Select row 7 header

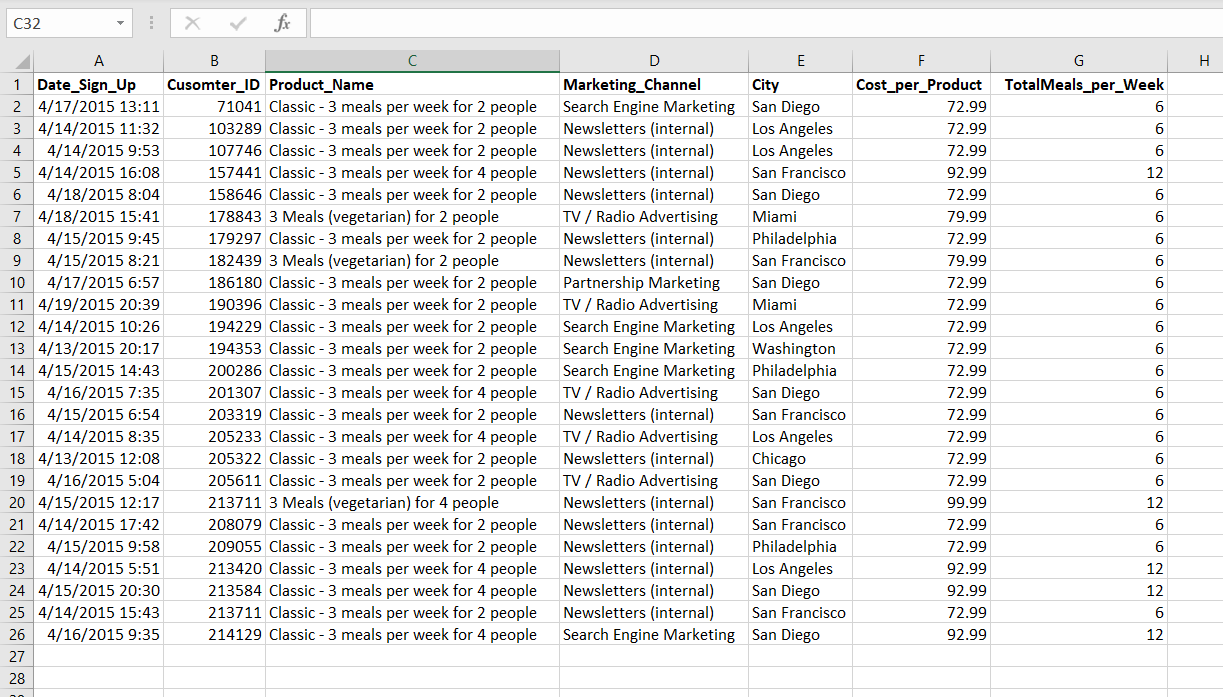click(17, 217)
